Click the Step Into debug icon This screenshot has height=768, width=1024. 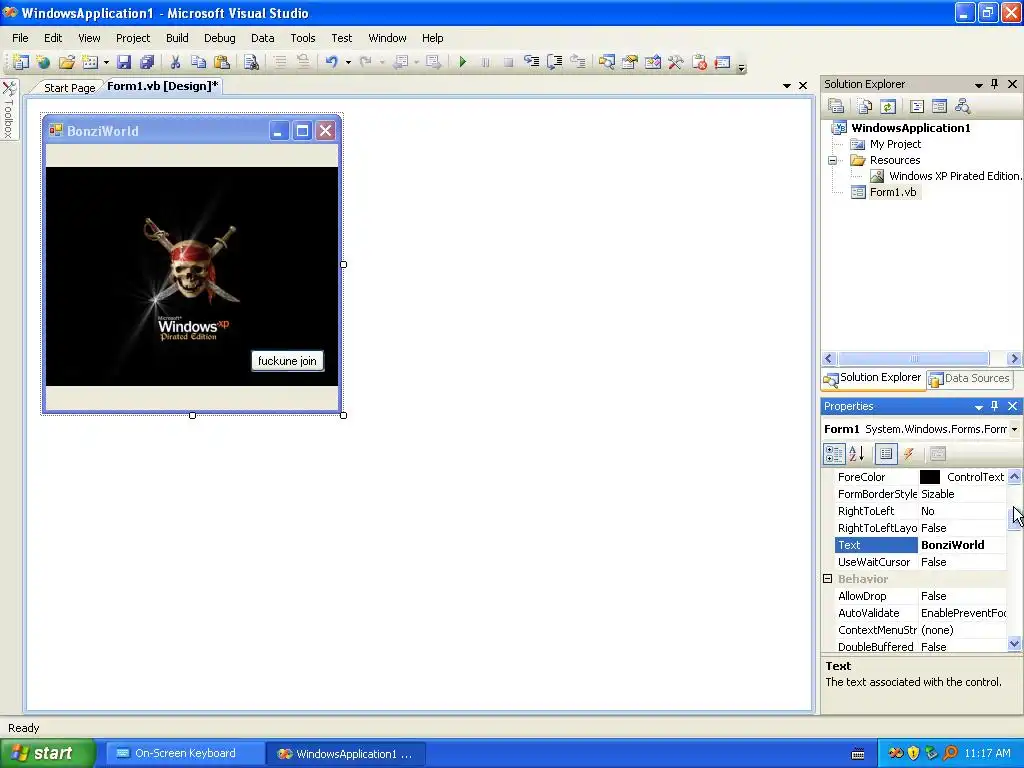[x=532, y=62]
